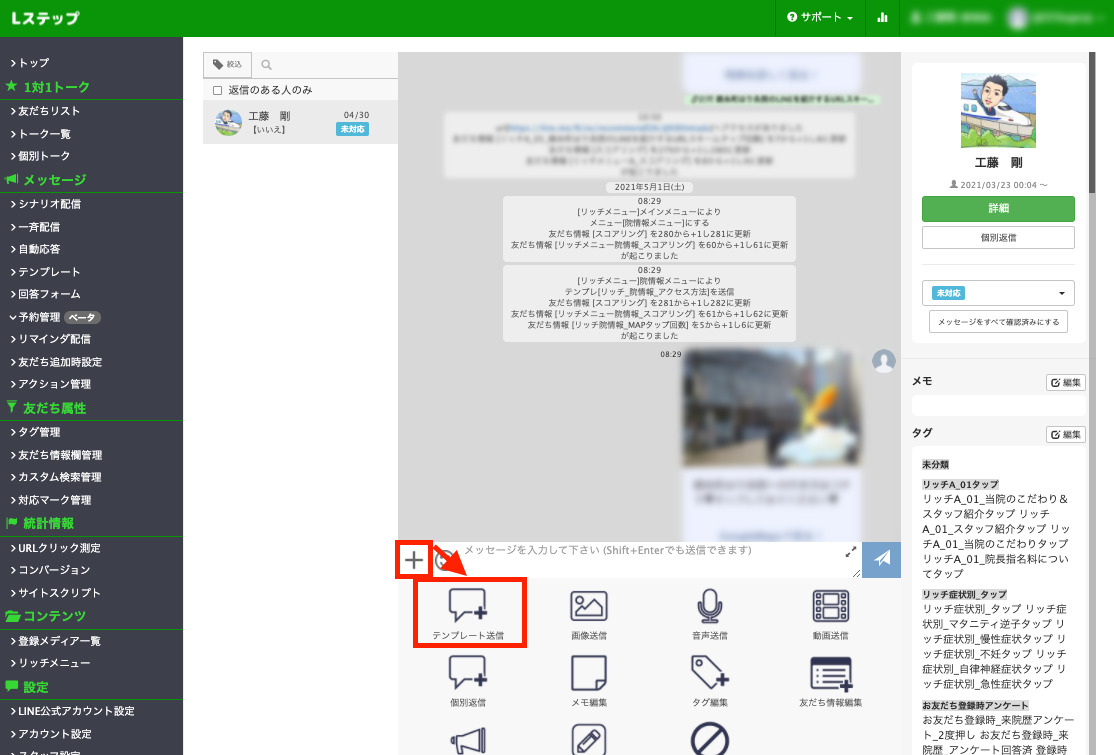Click the plus icon beside message input

click(x=413, y=560)
